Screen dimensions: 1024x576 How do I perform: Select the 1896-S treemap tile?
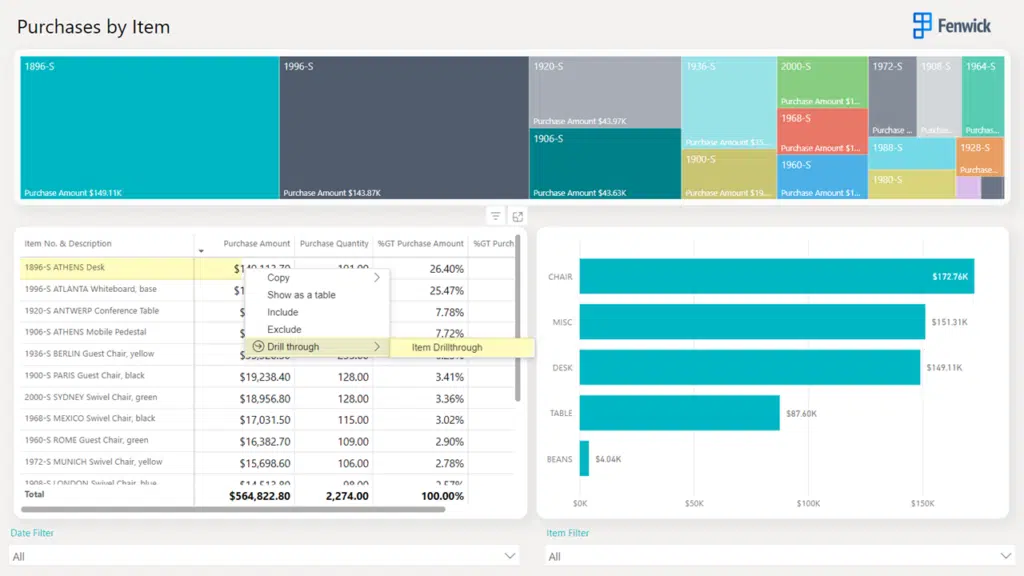tap(149, 128)
